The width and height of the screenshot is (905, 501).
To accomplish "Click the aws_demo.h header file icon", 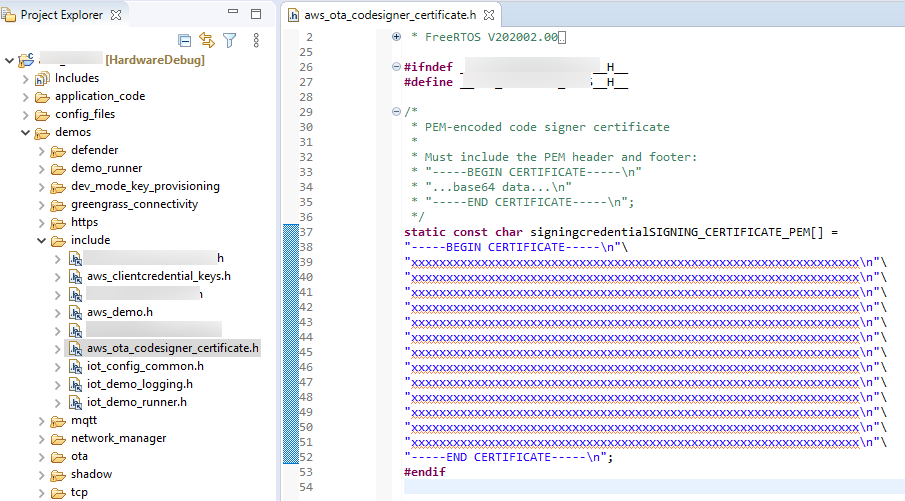I will [x=76, y=312].
